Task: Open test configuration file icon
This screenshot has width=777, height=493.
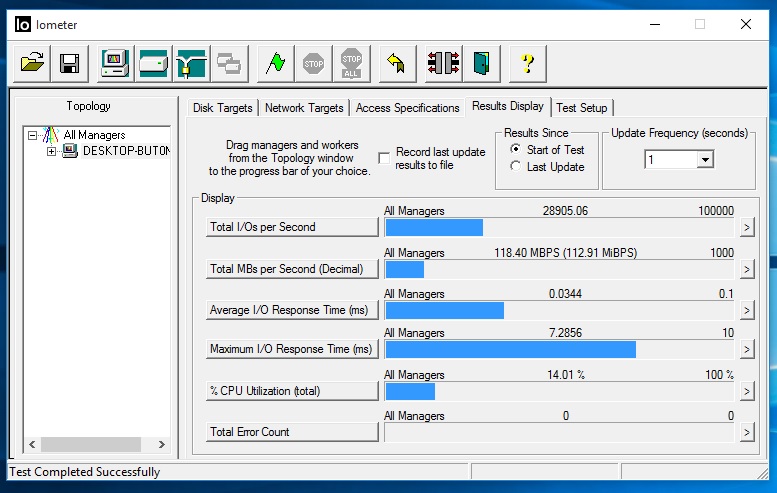Action: (32, 63)
